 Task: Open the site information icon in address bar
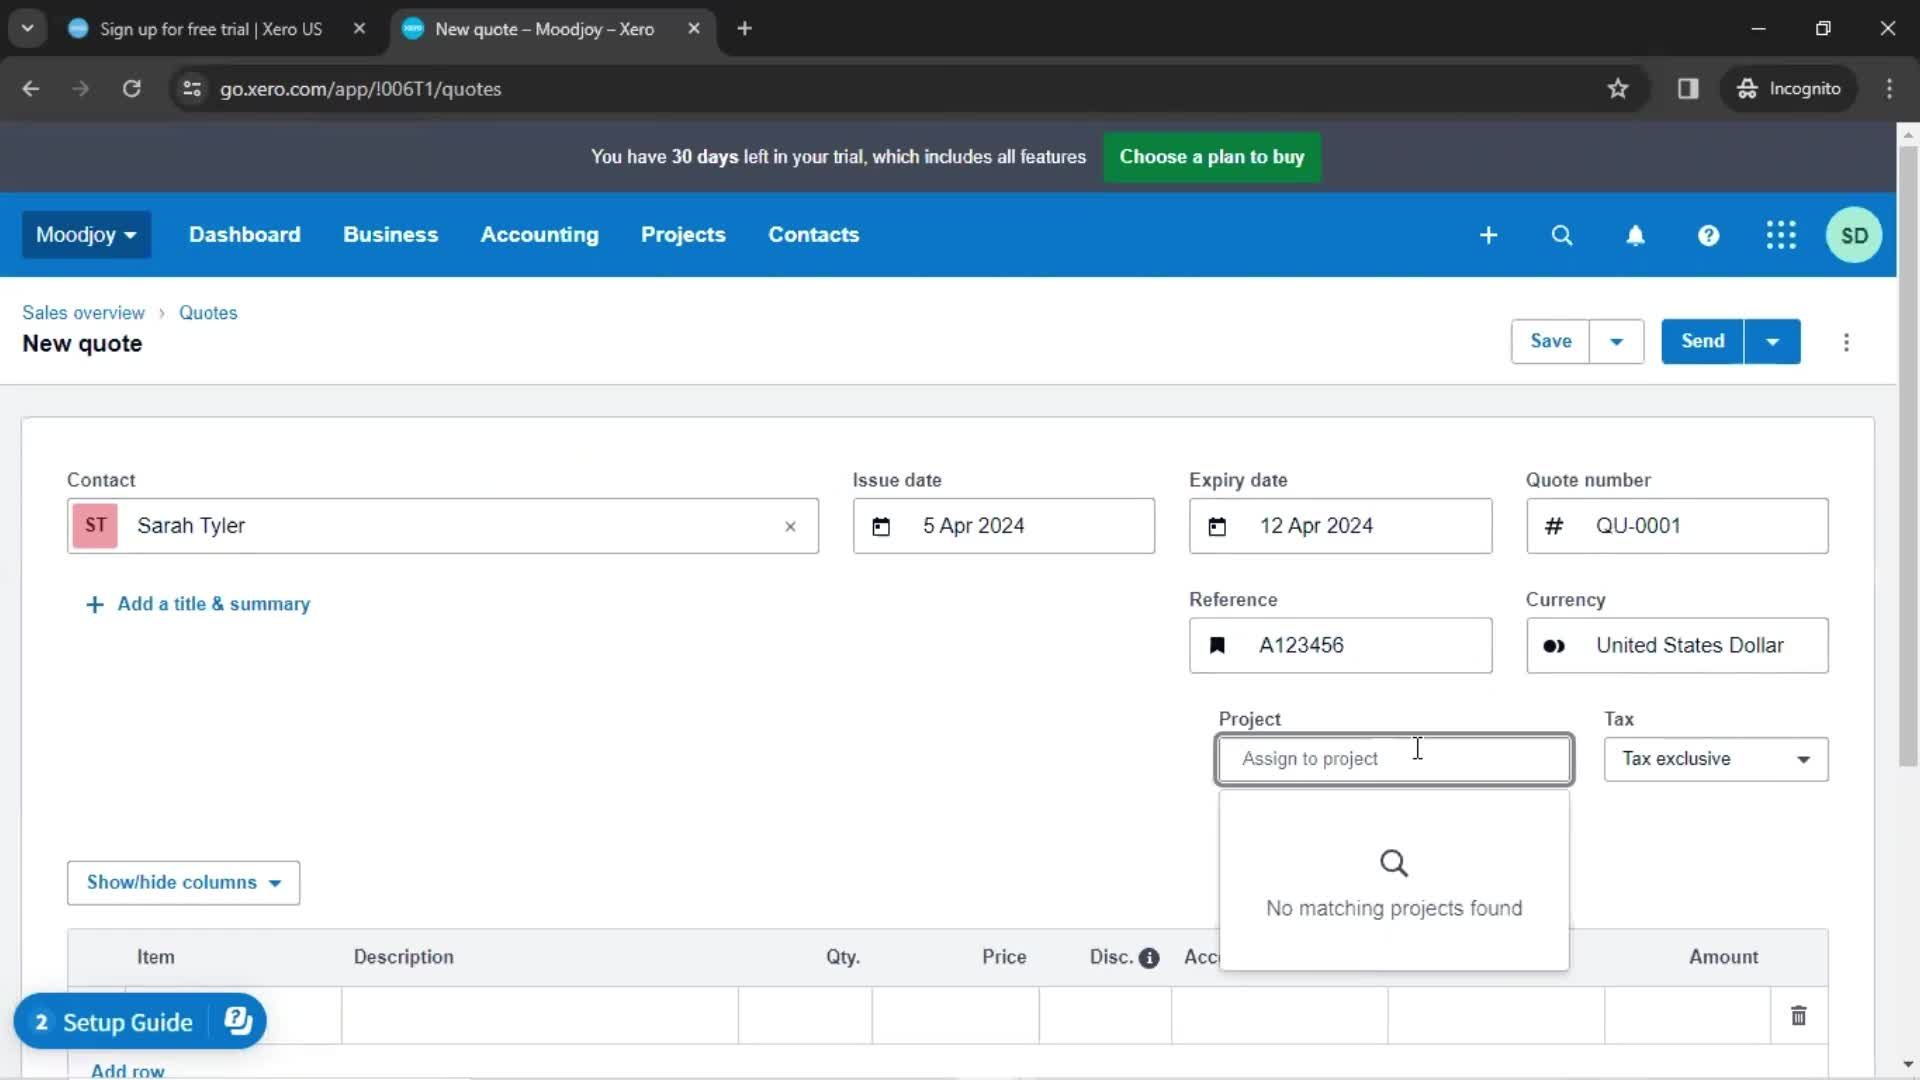[192, 89]
